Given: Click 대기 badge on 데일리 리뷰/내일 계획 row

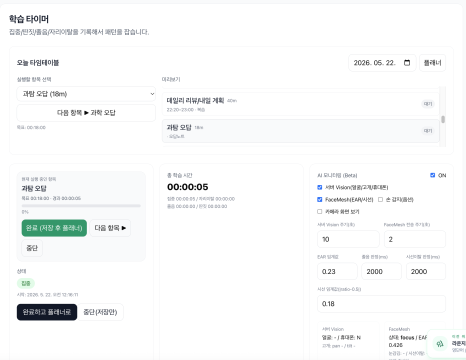Looking at the screenshot, I should point(428,104).
